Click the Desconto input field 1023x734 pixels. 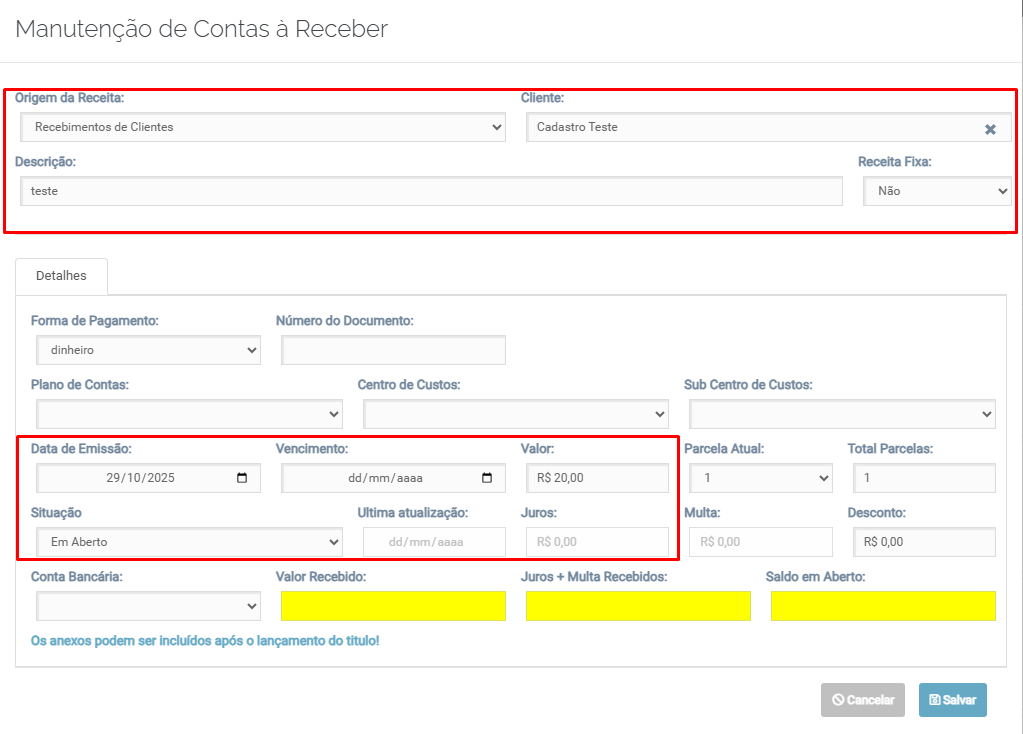tap(923, 542)
